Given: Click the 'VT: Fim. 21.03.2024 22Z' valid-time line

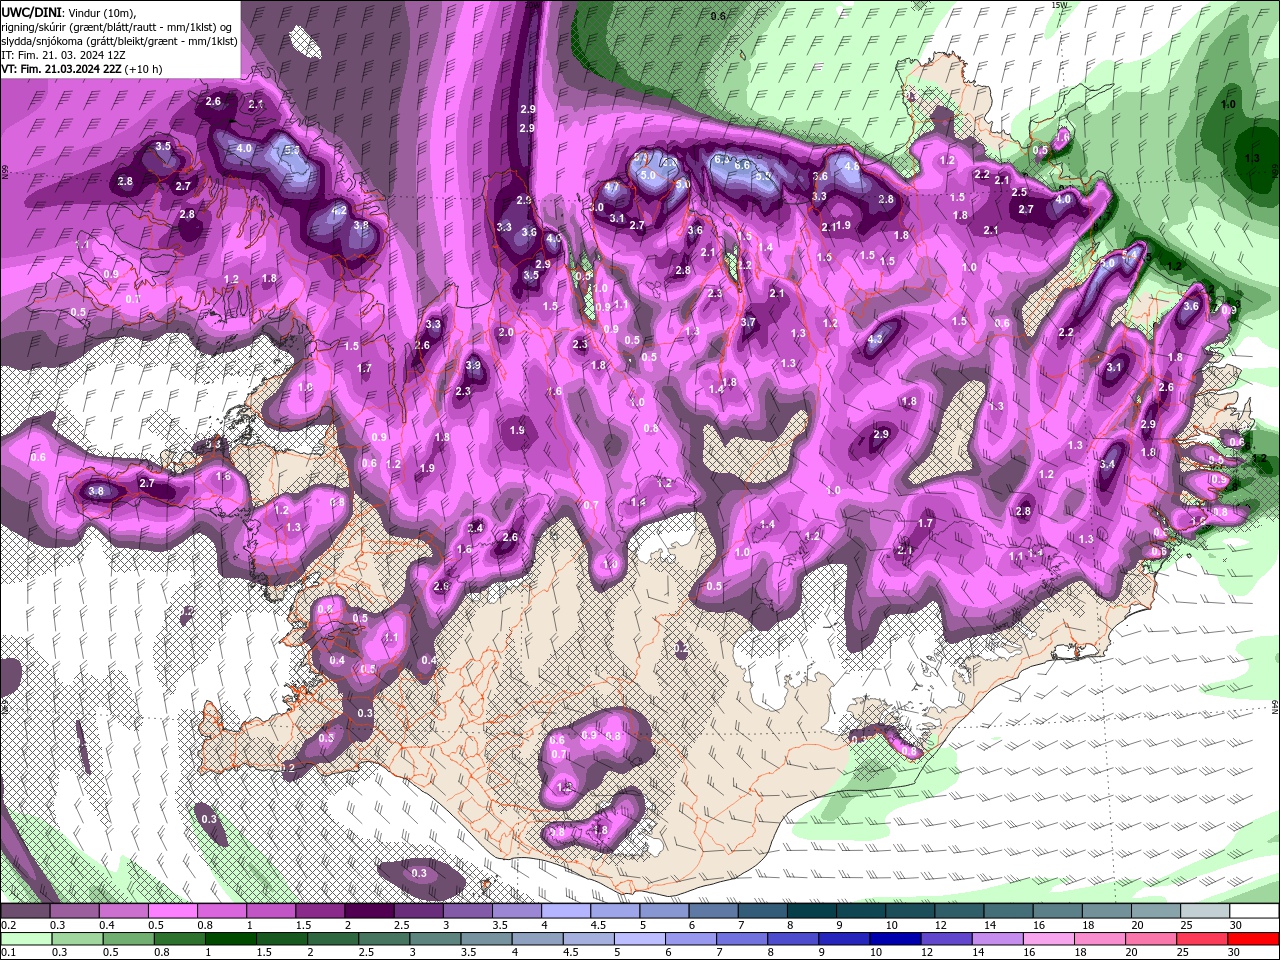Looking at the screenshot, I should click(61, 69).
